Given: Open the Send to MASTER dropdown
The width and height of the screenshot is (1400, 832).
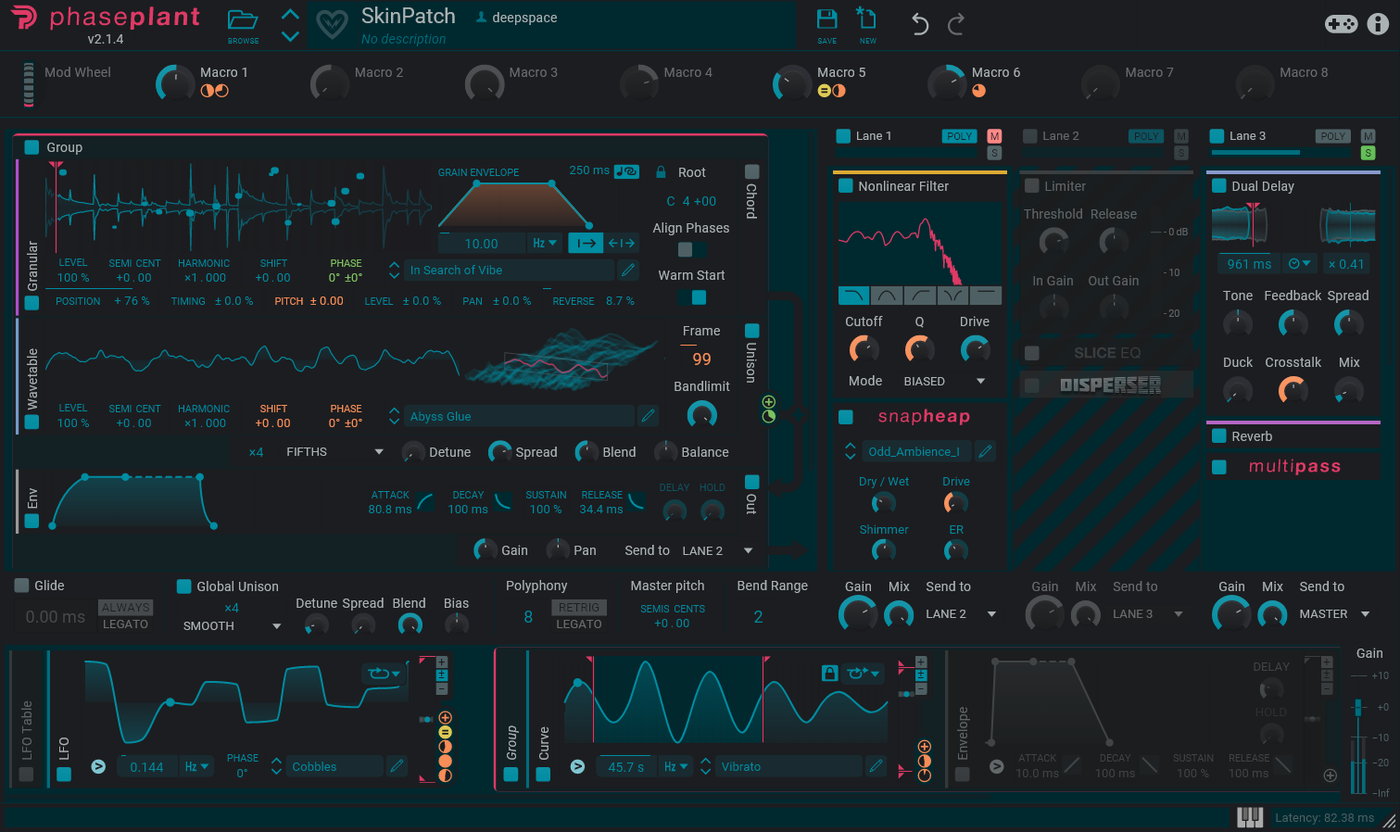Looking at the screenshot, I should 1336,614.
